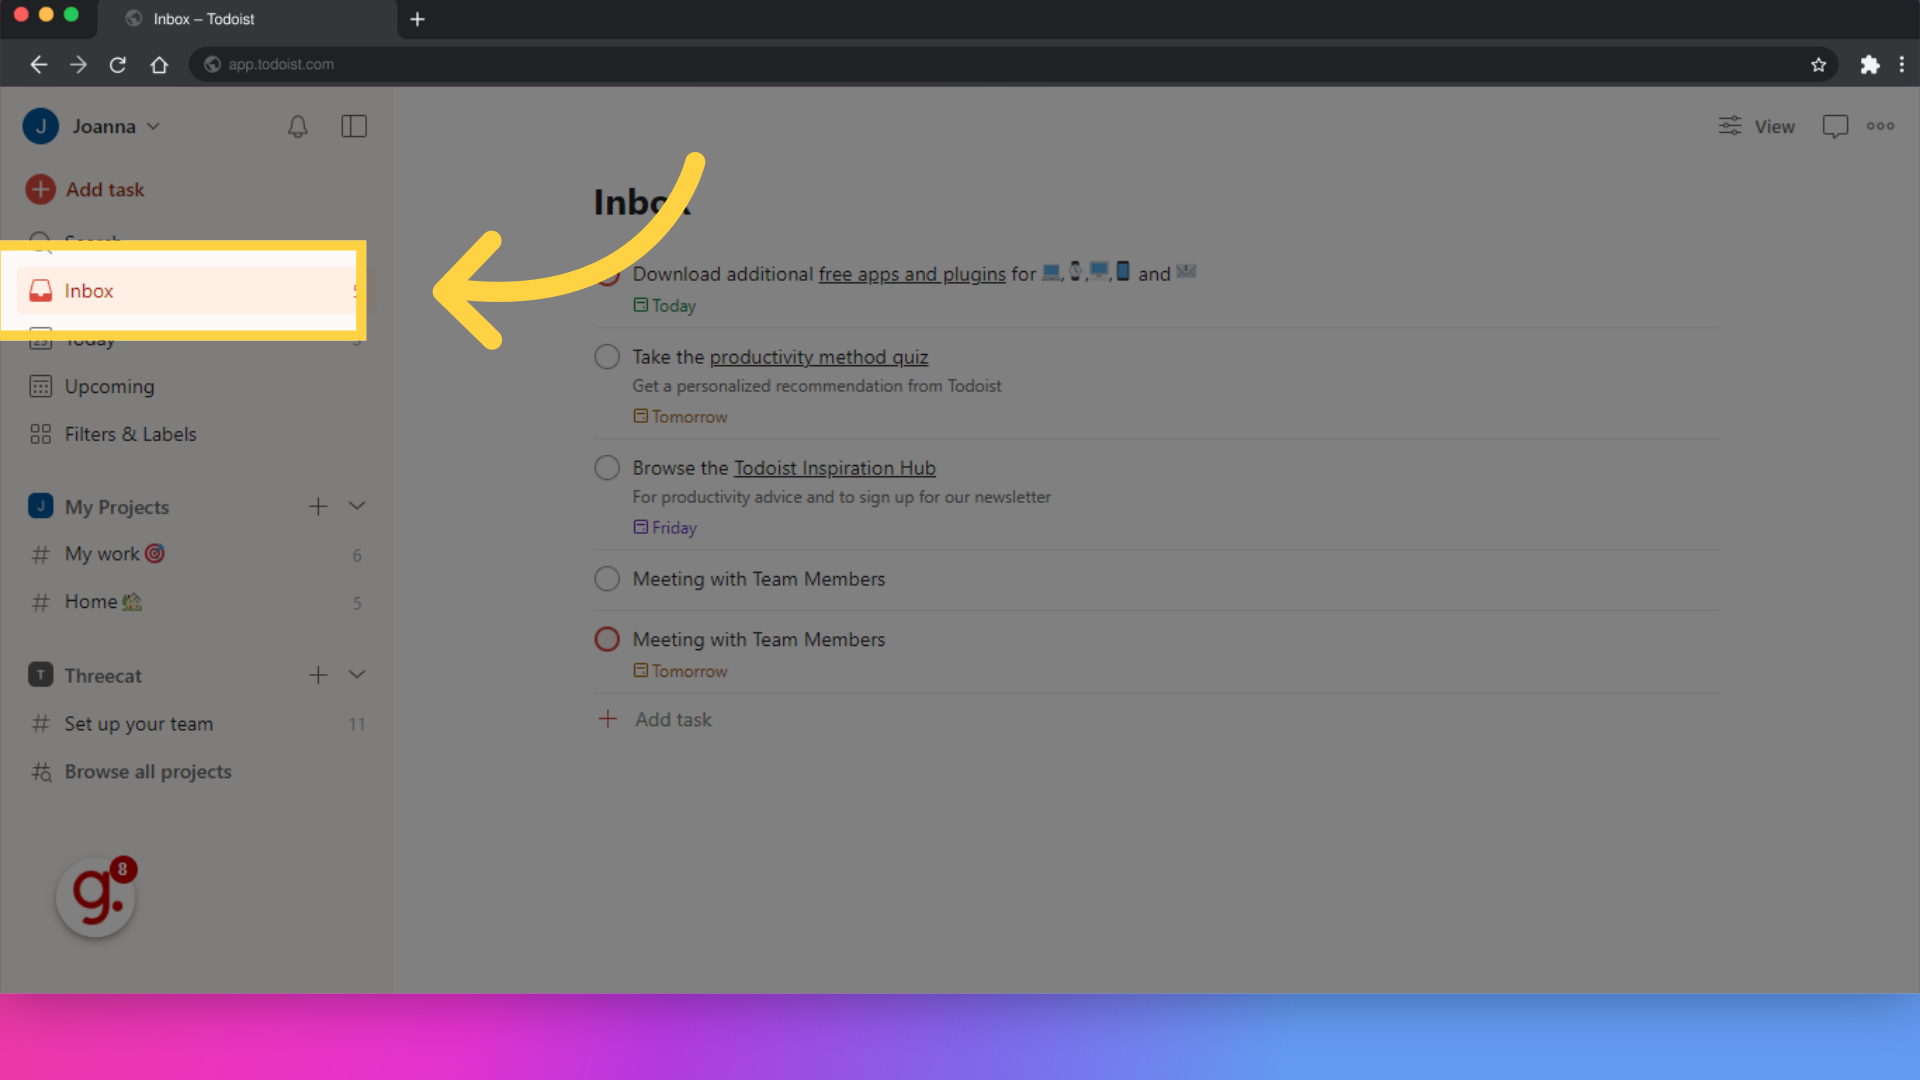
Task: Go forward in browser history
Action: coord(78,65)
